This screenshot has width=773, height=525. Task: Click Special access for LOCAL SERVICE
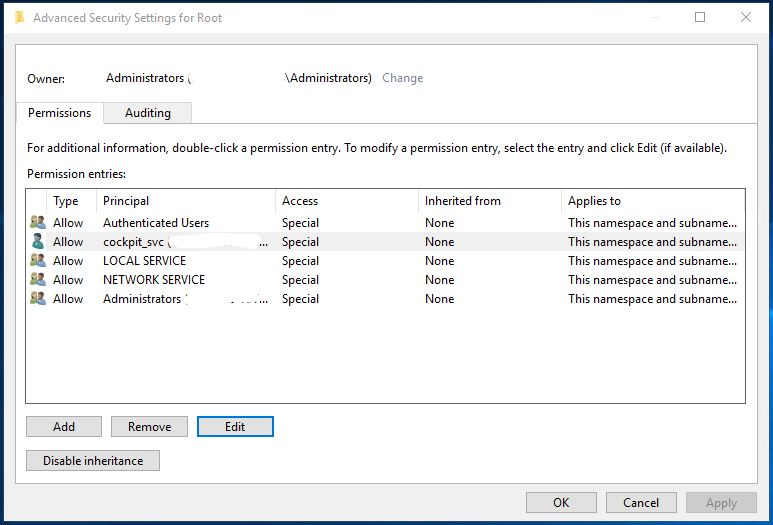pos(300,261)
